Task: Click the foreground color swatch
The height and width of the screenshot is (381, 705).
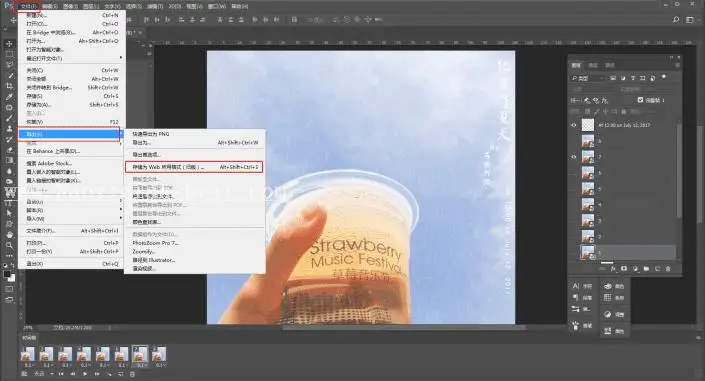Action: click(7, 274)
